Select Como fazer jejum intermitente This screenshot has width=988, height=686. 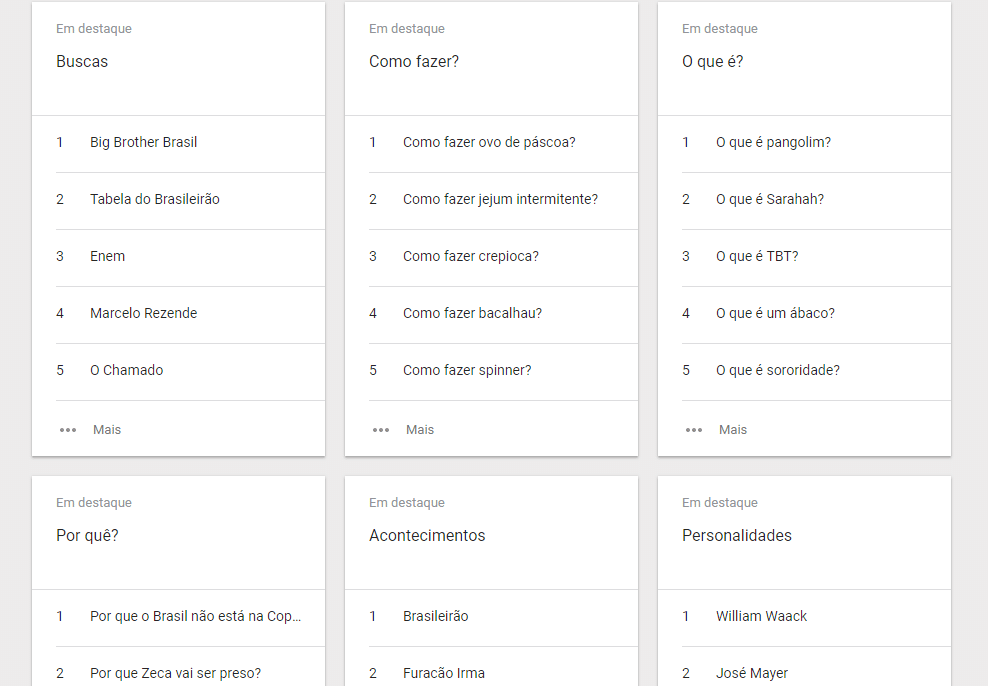click(500, 199)
